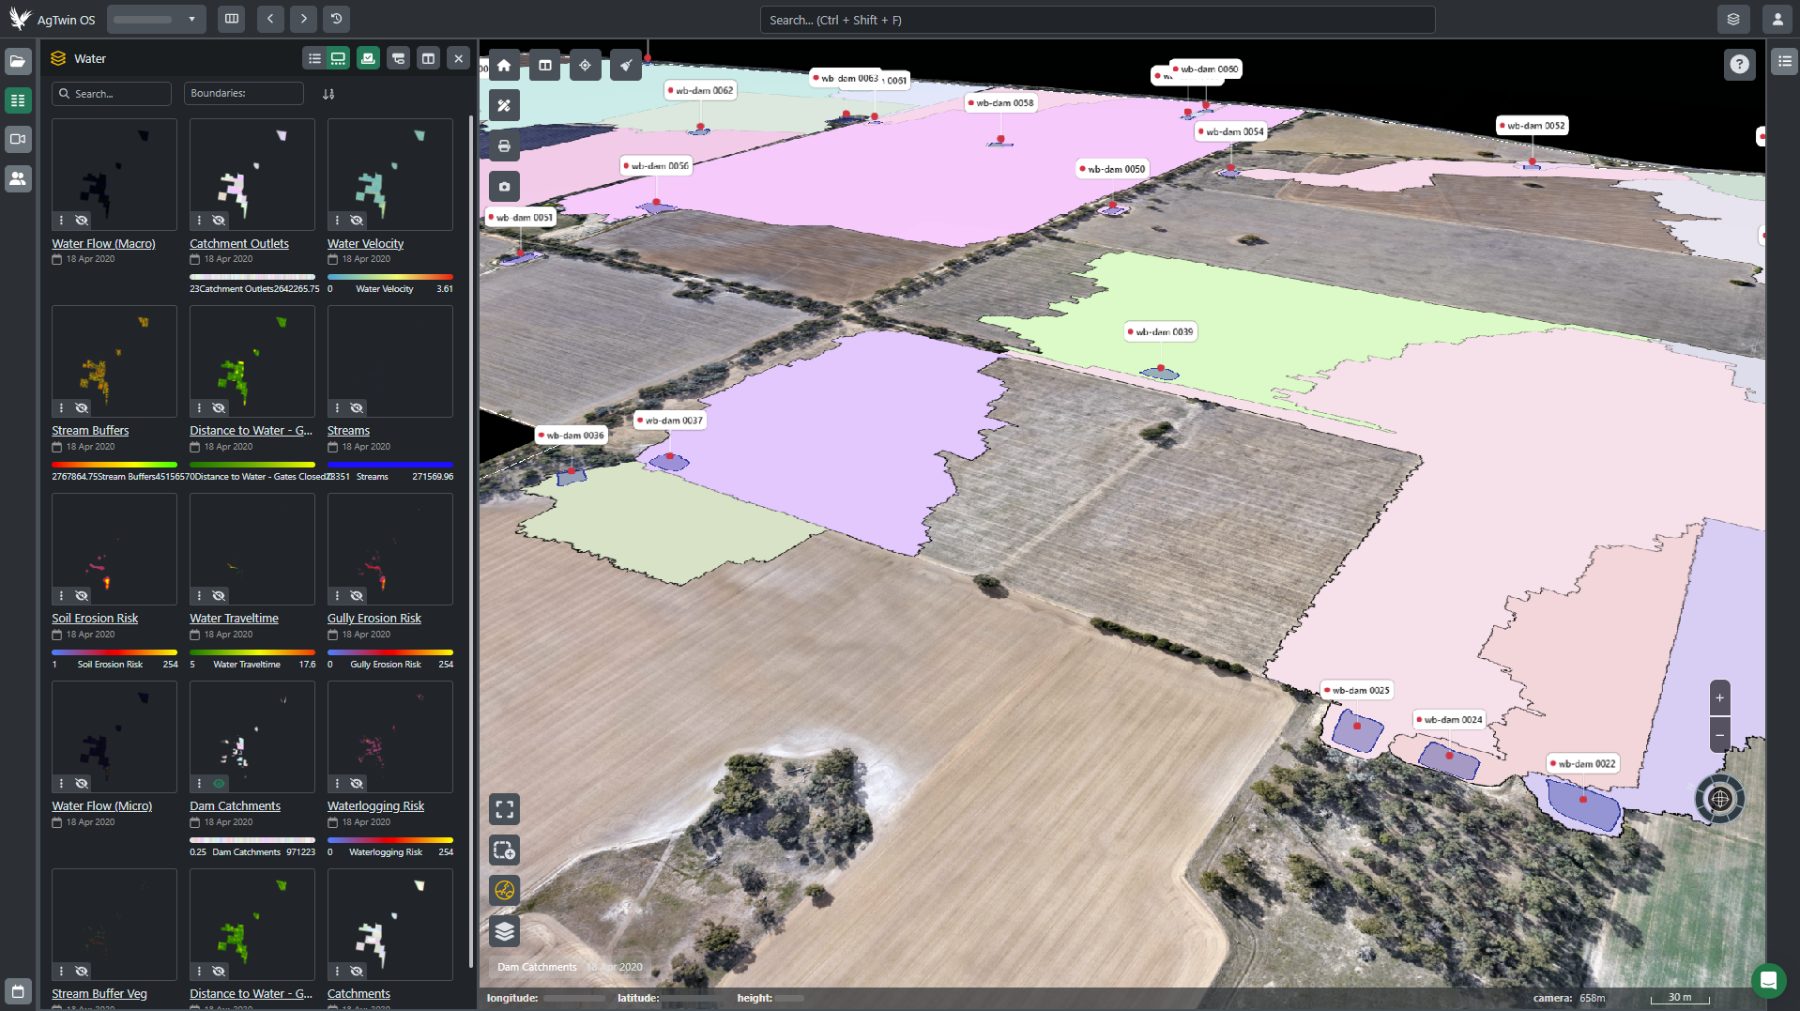Print the current map view
The width and height of the screenshot is (1800, 1011).
point(504,146)
